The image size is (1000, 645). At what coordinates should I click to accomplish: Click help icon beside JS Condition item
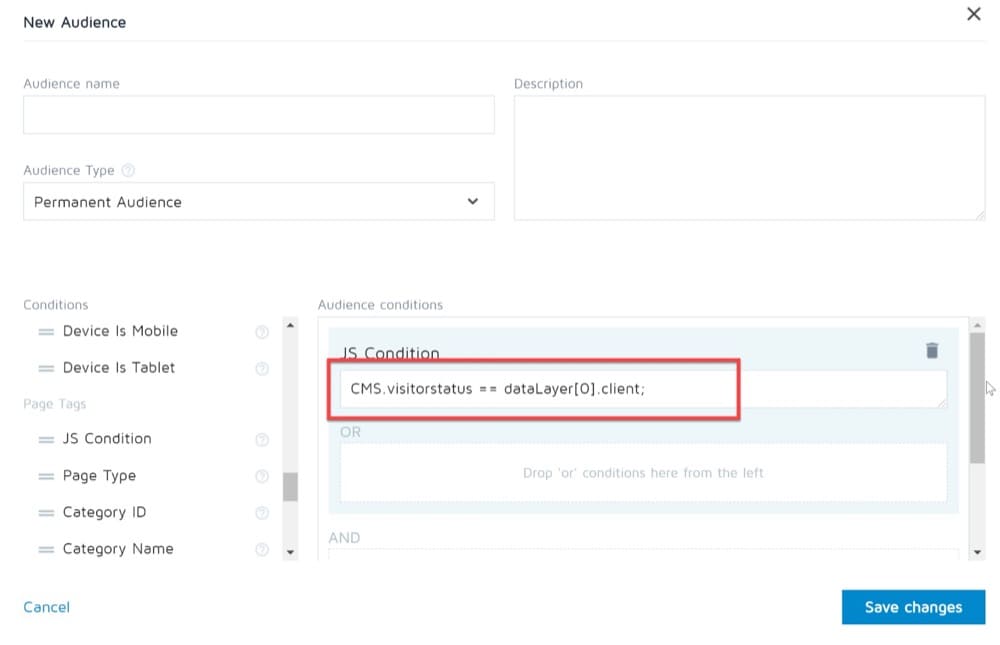(262, 439)
